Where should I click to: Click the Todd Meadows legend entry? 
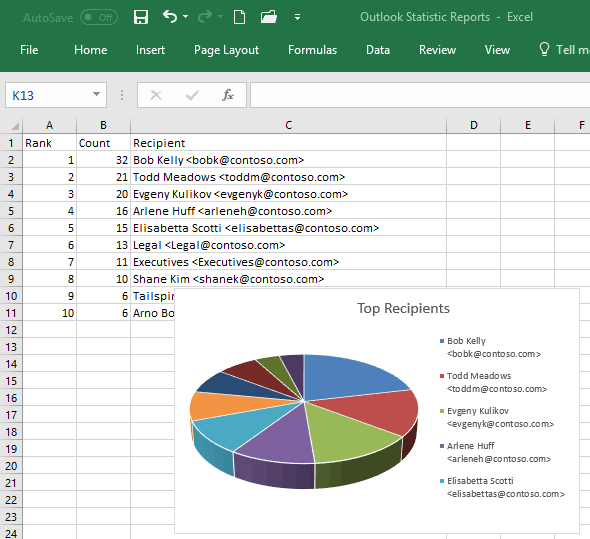(x=493, y=382)
